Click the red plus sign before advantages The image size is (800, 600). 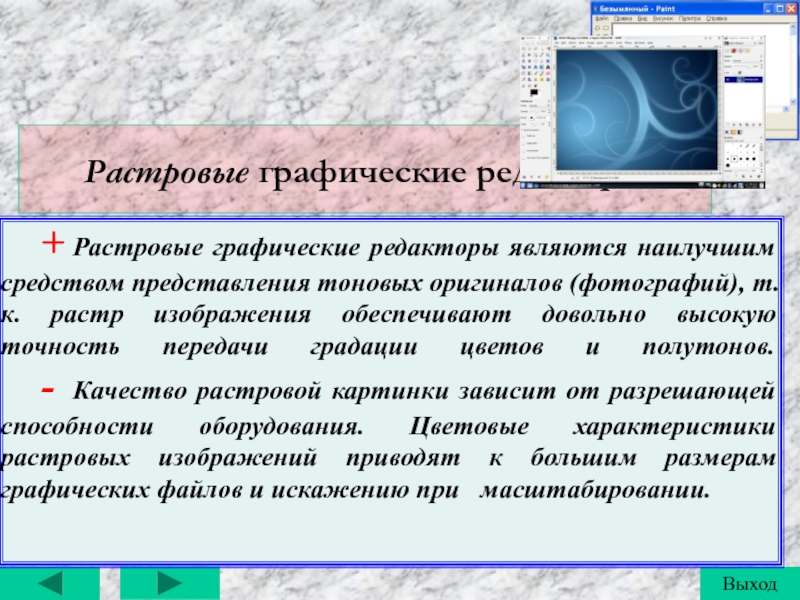(x=53, y=243)
